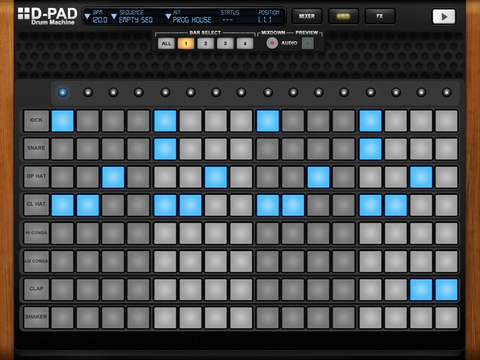Turn off OP HAT step 11
480x360 pixels.
pos(318,177)
